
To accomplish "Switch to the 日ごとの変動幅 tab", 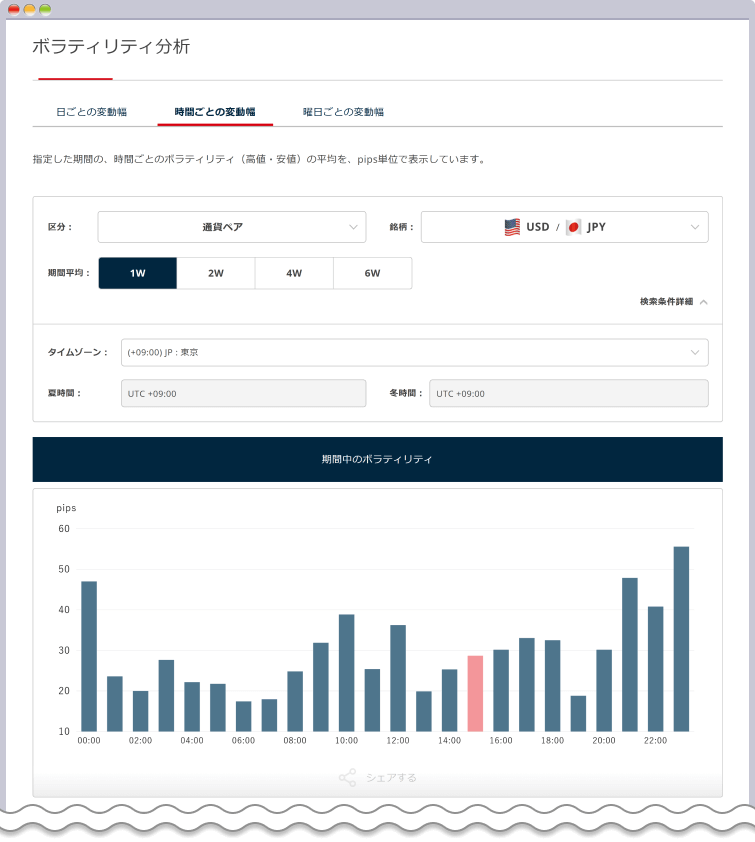I will pyautogui.click(x=92, y=112).
